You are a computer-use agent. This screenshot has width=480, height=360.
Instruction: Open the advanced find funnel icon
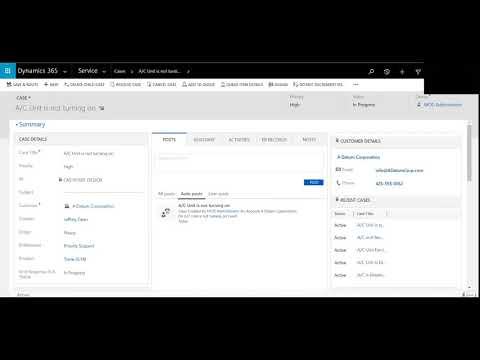418,71
